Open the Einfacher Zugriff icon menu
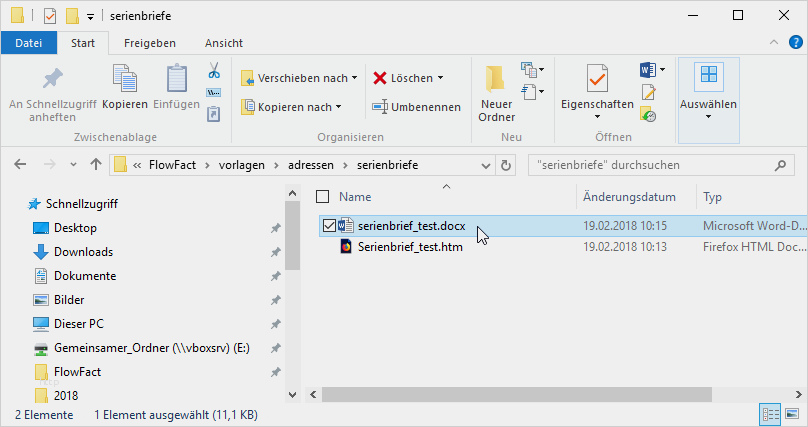 pos(532,92)
